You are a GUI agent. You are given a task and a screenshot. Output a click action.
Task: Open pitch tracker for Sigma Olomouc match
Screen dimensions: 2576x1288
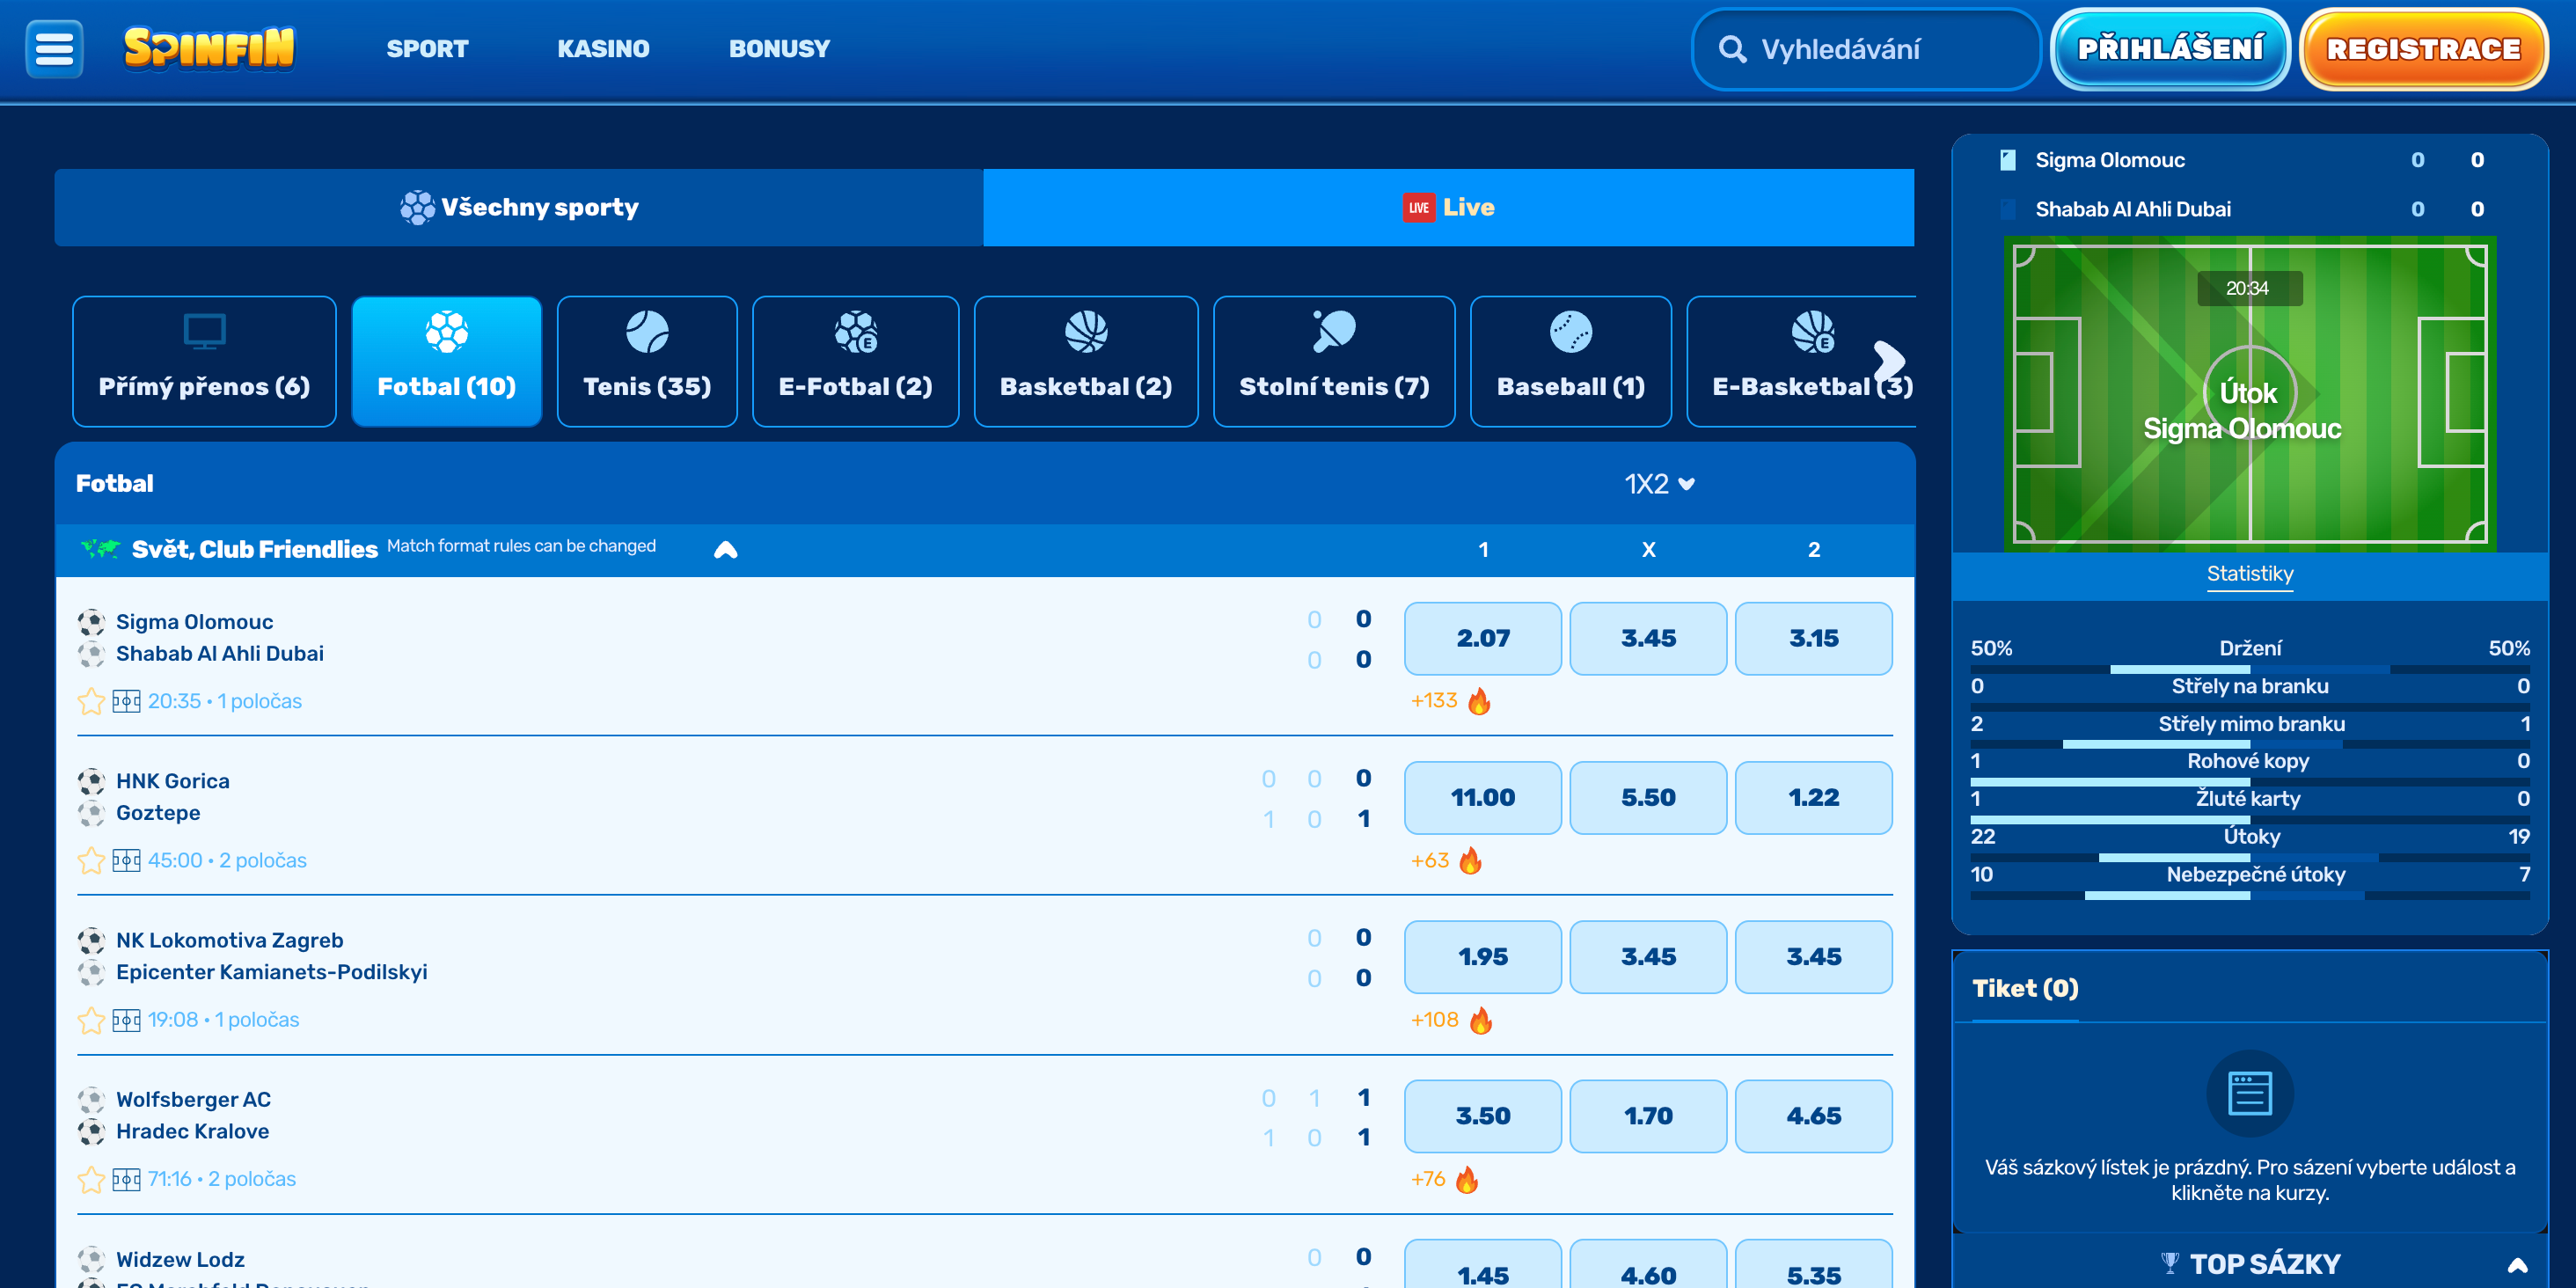[126, 701]
